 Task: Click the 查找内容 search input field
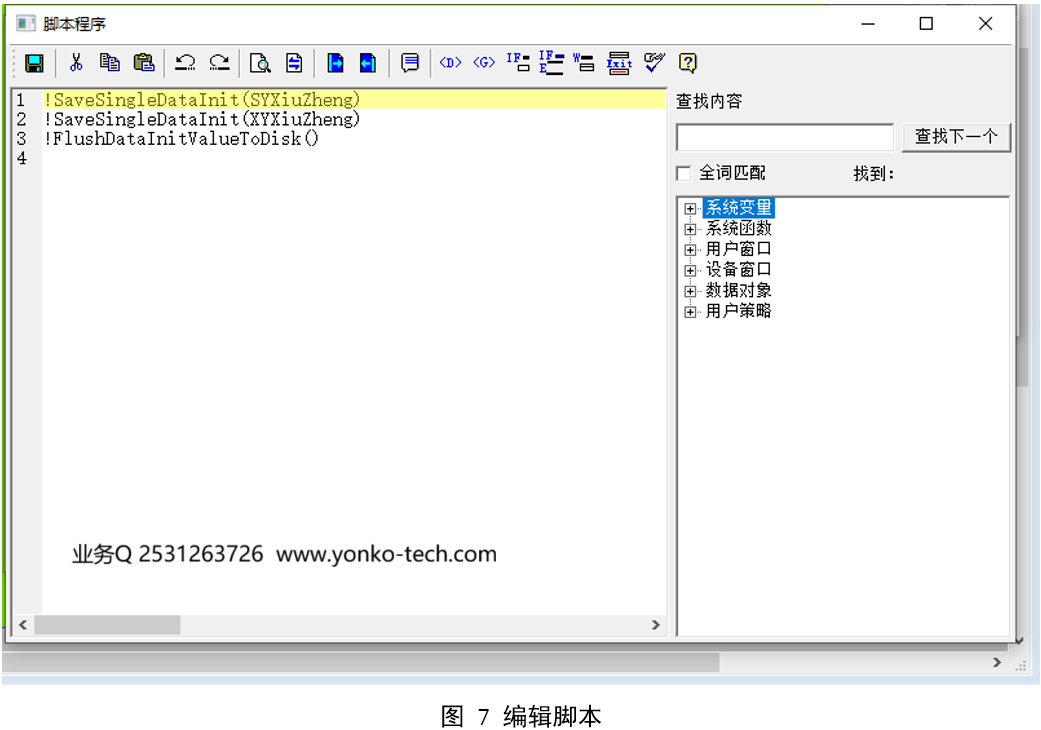(784, 137)
